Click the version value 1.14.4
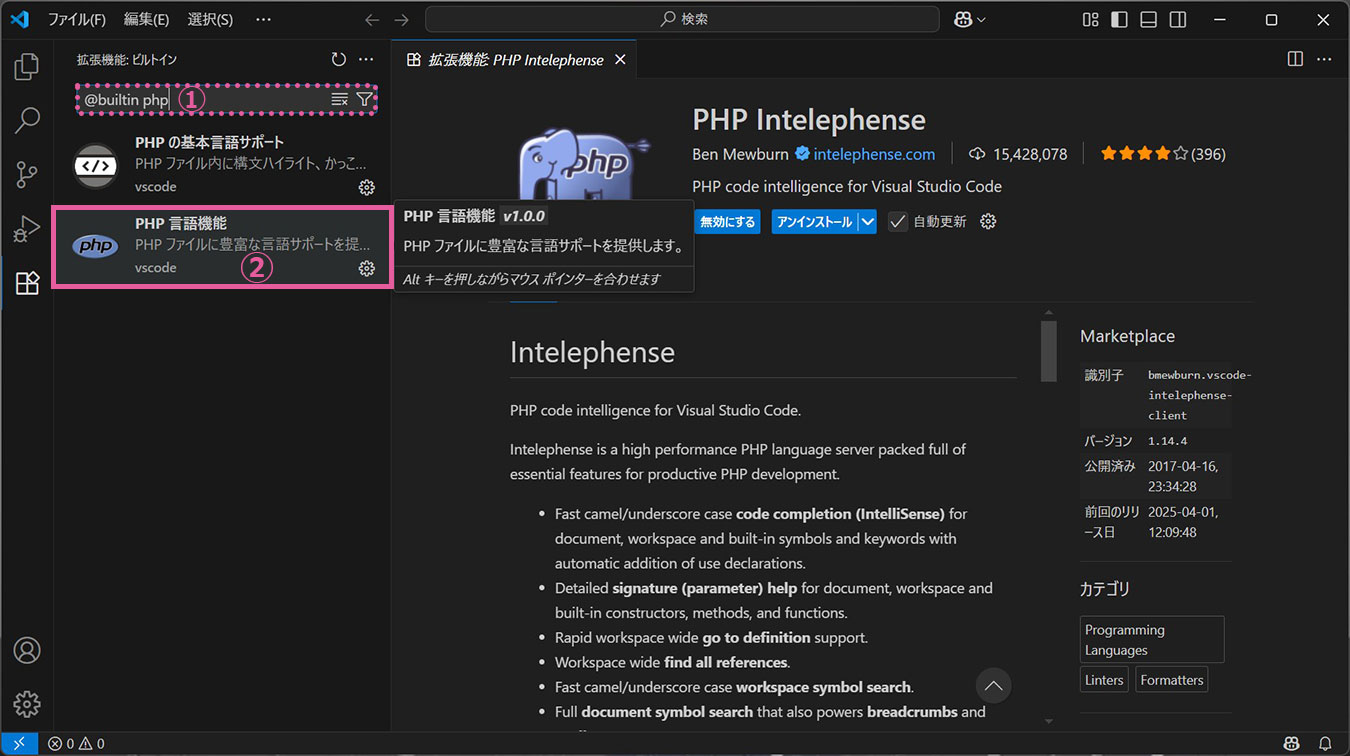Screen dimensions: 1350x756 pyautogui.click(x=1168, y=441)
